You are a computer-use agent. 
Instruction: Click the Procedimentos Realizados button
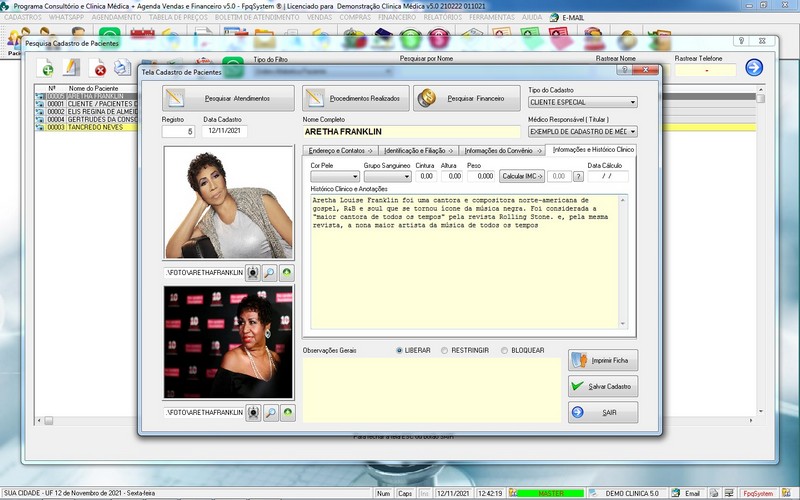(356, 98)
